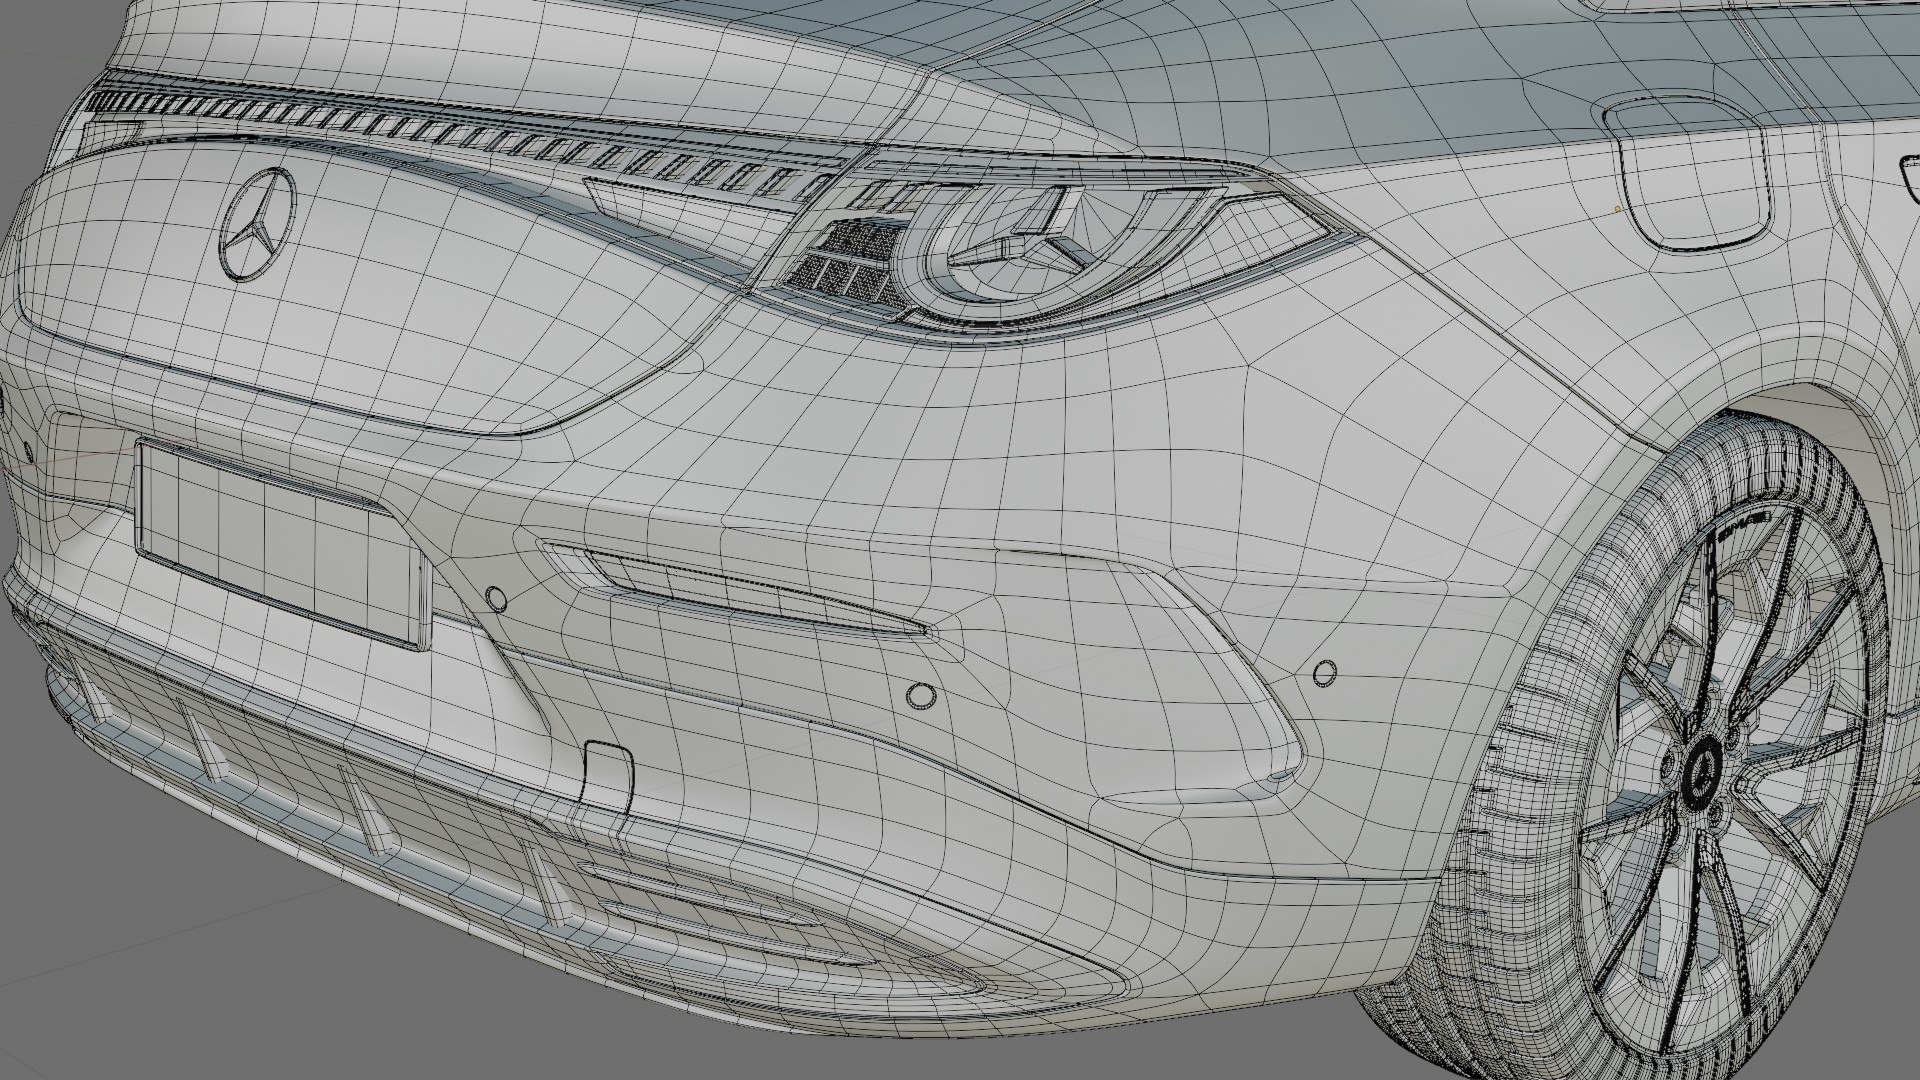The width and height of the screenshot is (1920, 1080).
Task: Select the Mercedes star emblem on trunk lid
Action: click(x=258, y=226)
